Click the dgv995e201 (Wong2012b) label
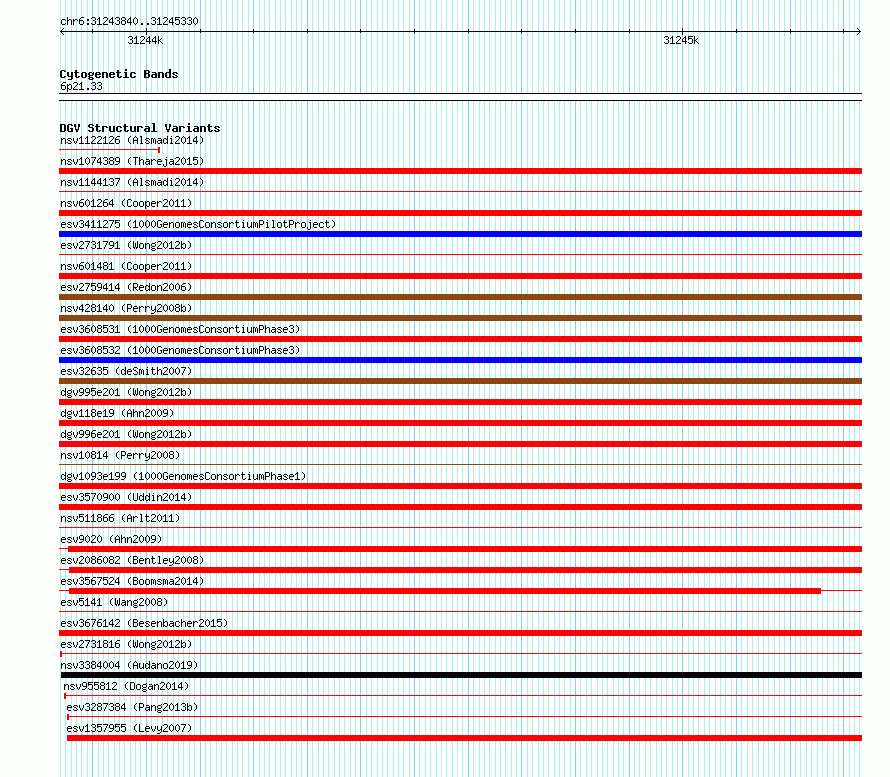 pyautogui.click(x=126, y=392)
